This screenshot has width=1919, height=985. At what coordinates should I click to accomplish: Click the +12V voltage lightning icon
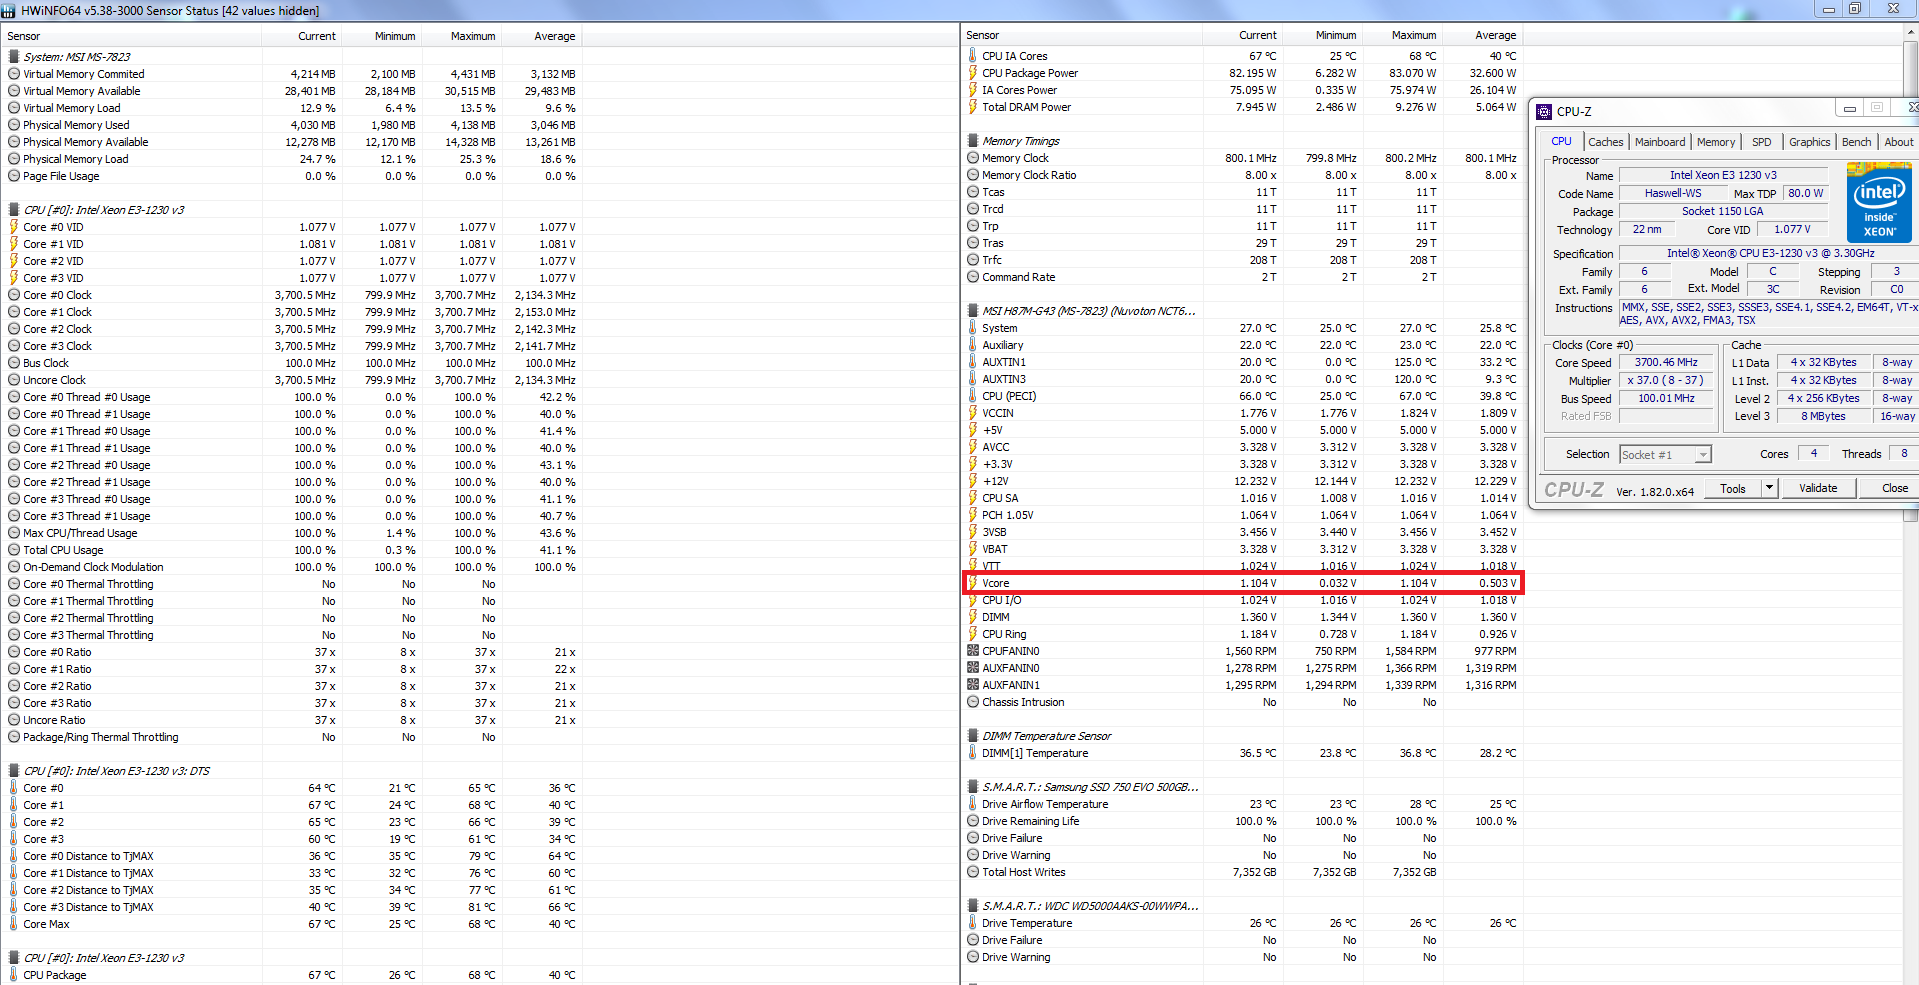pyautogui.click(x=973, y=481)
